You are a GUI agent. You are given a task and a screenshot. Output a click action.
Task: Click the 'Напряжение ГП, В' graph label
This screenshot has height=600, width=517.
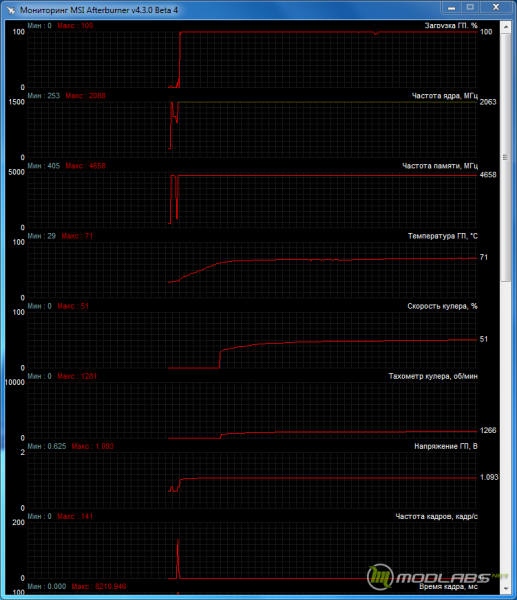pos(446,446)
